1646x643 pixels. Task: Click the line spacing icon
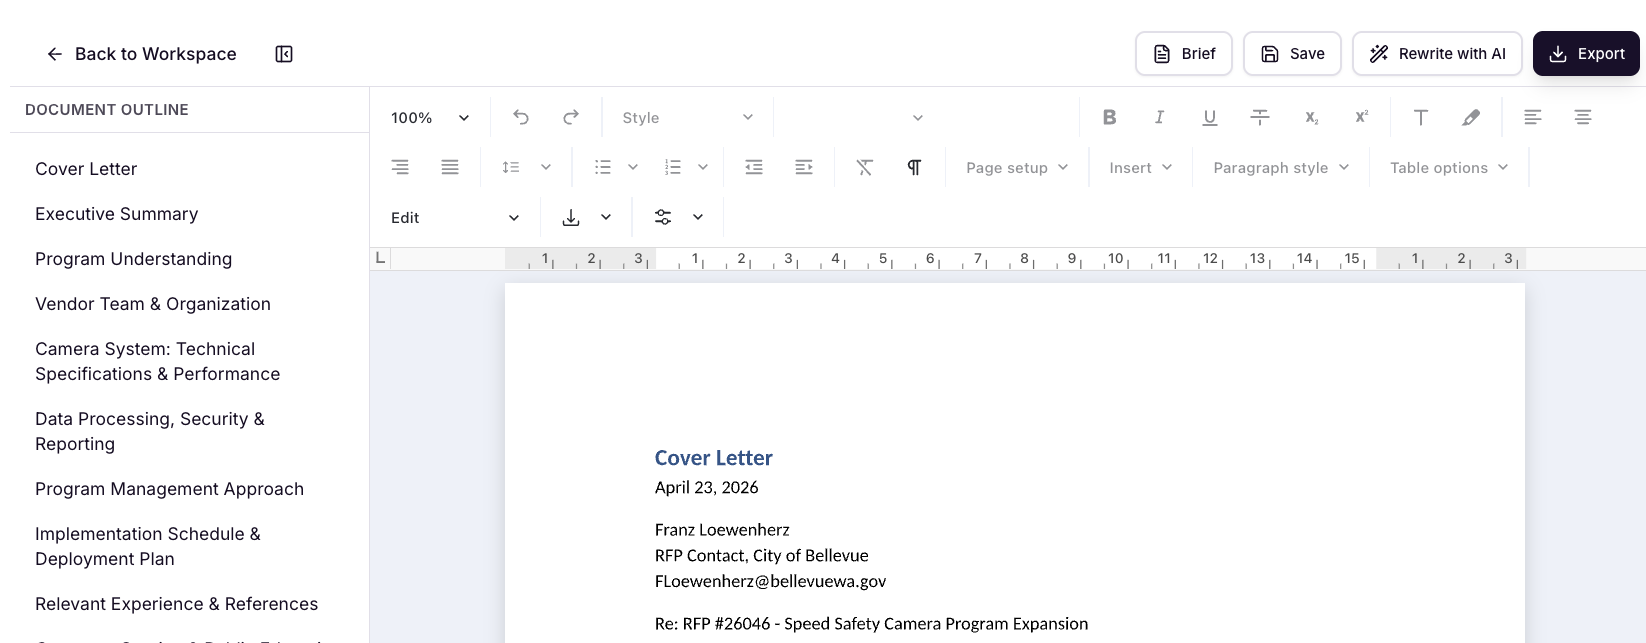coord(511,167)
